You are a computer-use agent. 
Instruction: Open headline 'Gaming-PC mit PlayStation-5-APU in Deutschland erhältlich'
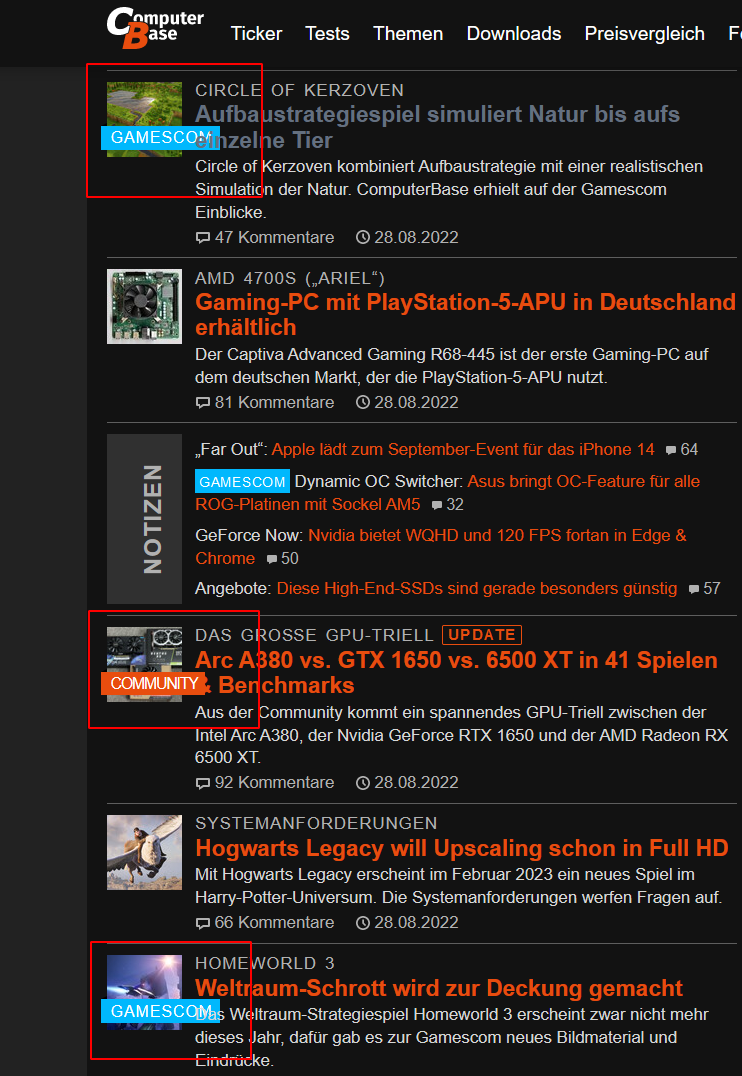465,314
